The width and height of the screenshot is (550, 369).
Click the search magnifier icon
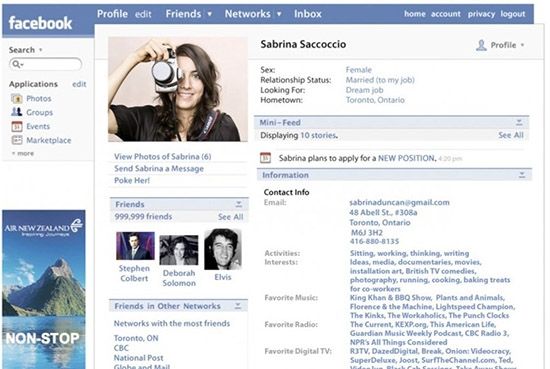click(x=16, y=64)
